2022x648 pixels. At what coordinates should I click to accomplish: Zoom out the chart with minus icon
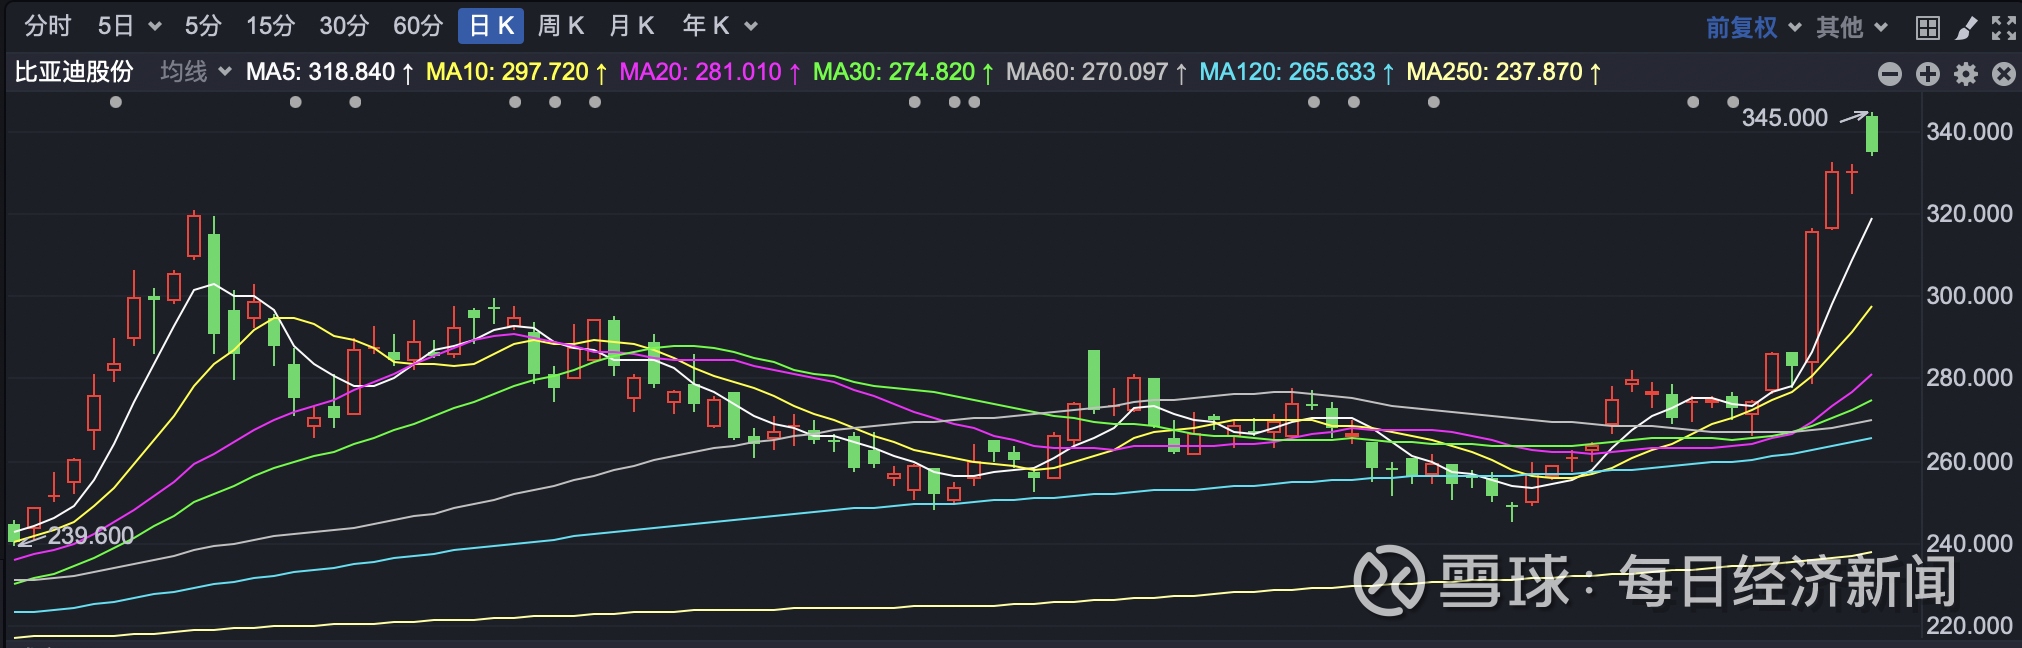pyautogui.click(x=1890, y=74)
